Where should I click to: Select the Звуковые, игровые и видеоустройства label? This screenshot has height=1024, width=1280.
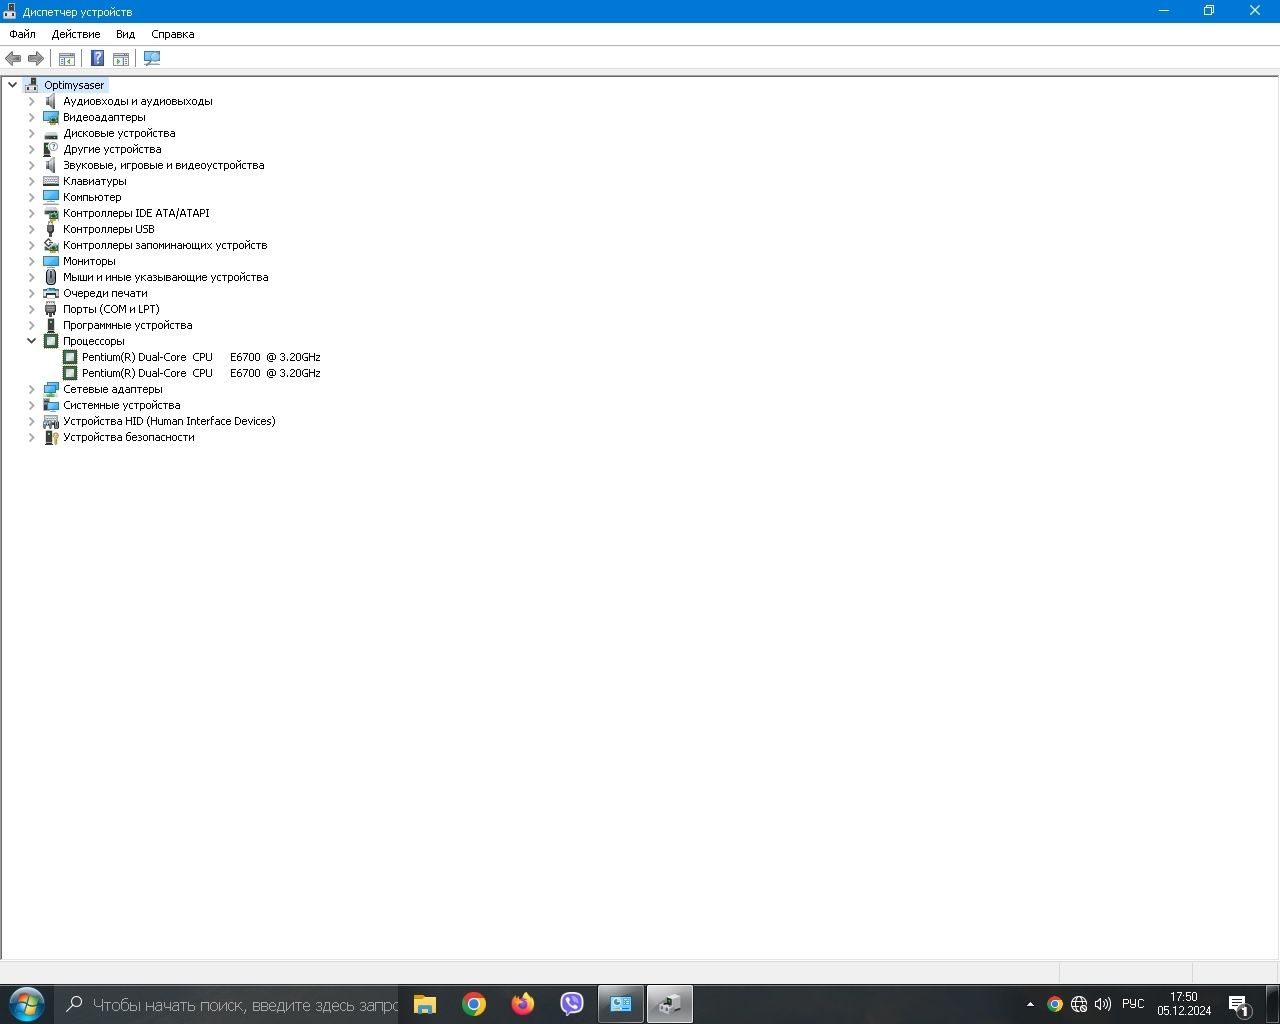click(x=164, y=165)
